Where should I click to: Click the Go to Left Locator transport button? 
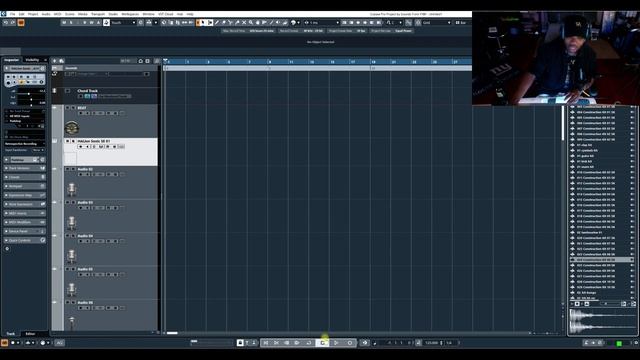pyautogui.click(x=266, y=343)
